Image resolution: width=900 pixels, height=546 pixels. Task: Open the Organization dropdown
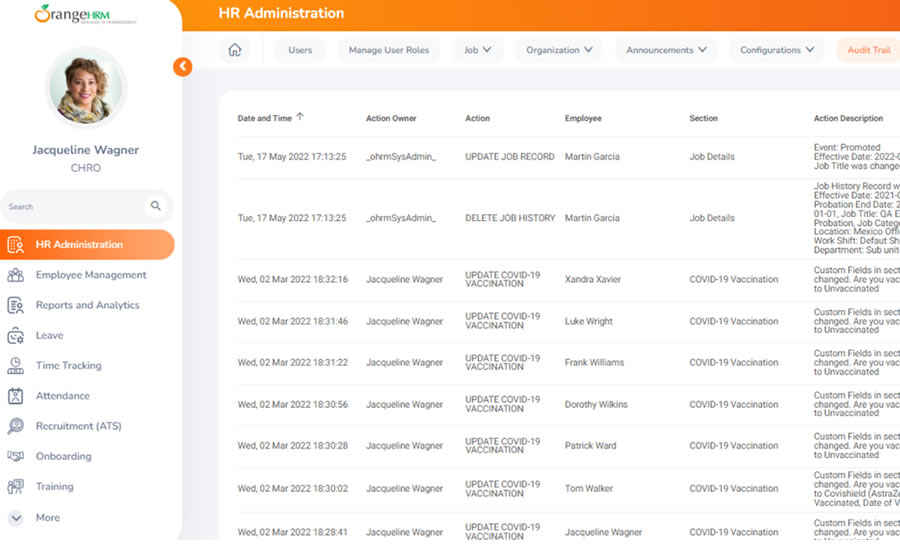[559, 50]
